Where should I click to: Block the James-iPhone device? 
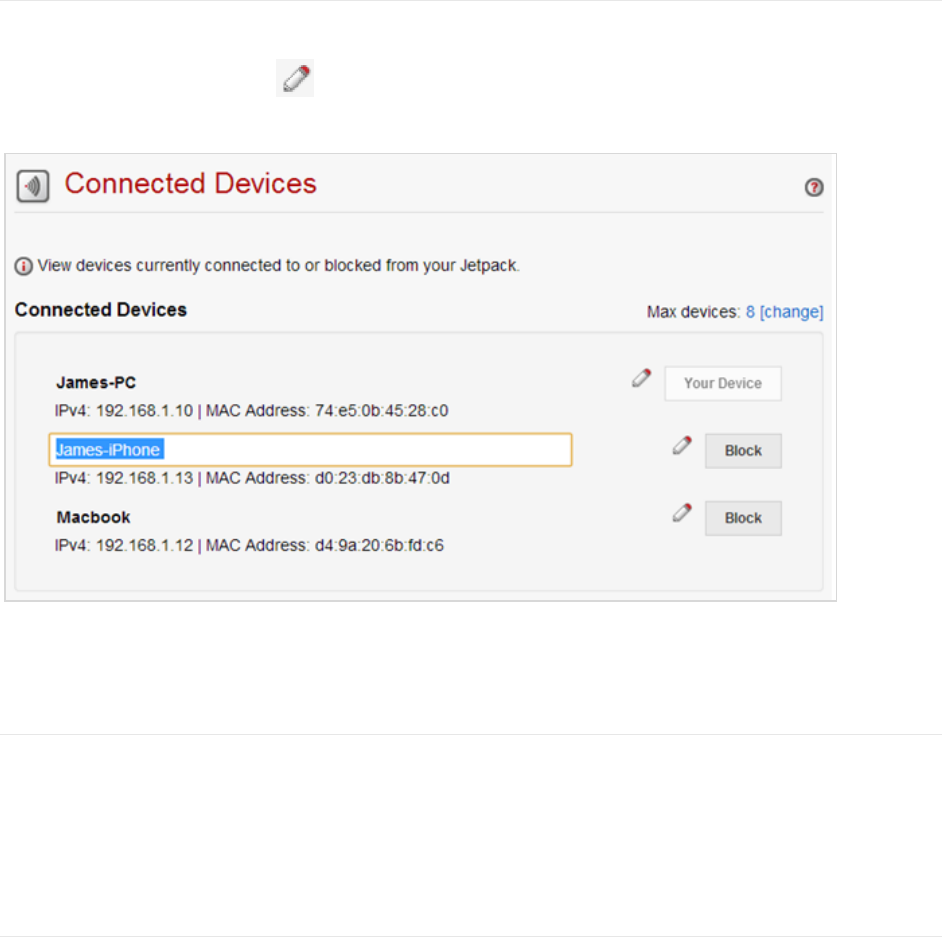[x=743, y=451]
